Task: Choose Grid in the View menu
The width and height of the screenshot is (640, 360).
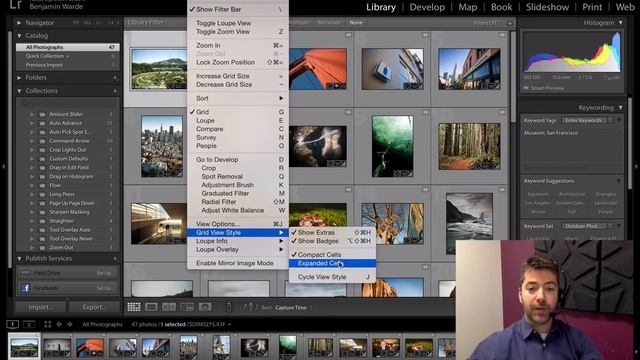Action: point(238,112)
